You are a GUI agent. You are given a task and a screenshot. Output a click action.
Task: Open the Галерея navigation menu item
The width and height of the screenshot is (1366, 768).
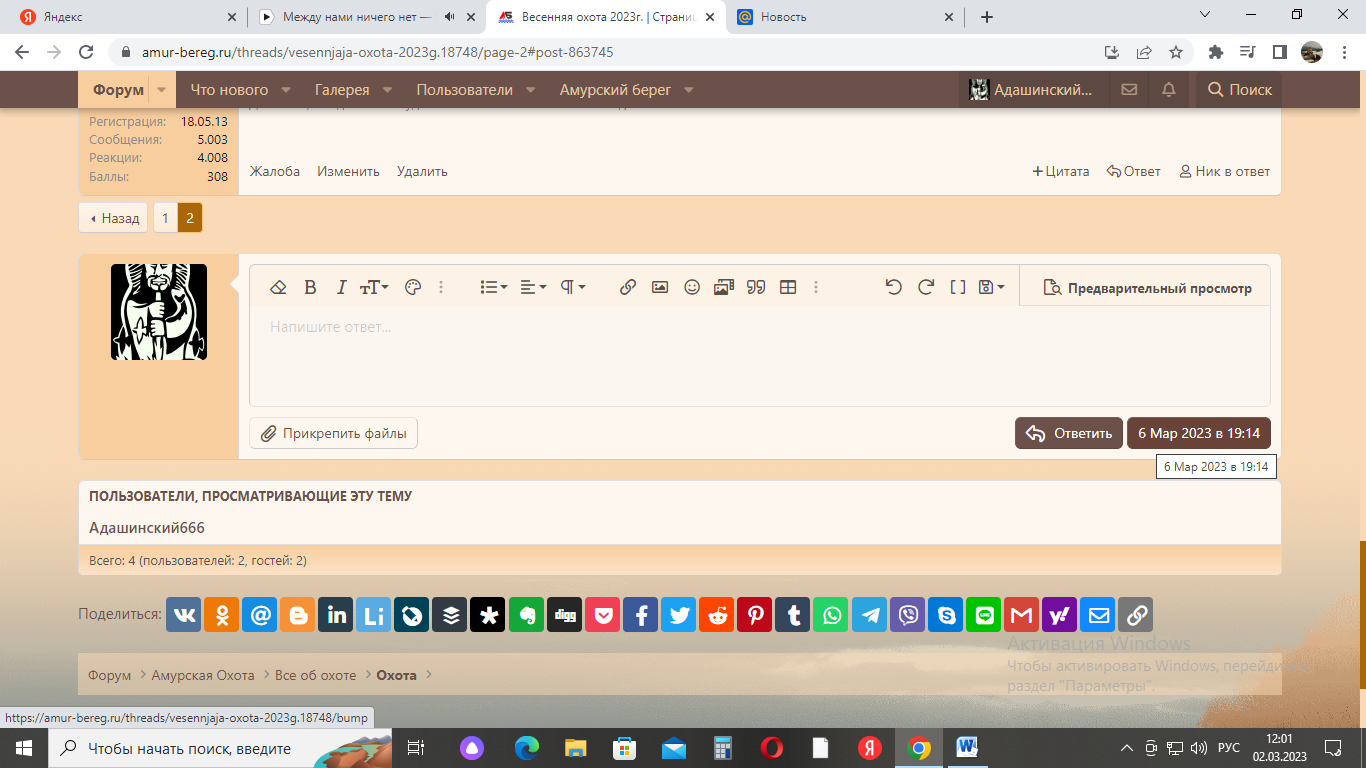coord(342,90)
